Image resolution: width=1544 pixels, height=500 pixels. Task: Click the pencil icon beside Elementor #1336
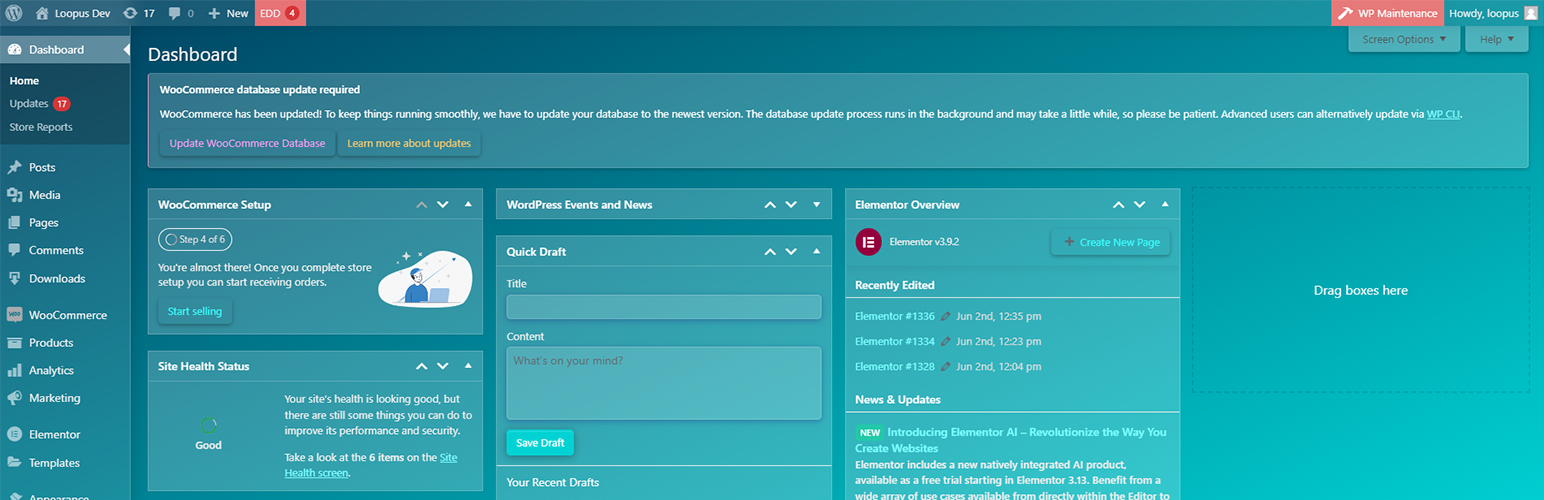click(x=946, y=317)
